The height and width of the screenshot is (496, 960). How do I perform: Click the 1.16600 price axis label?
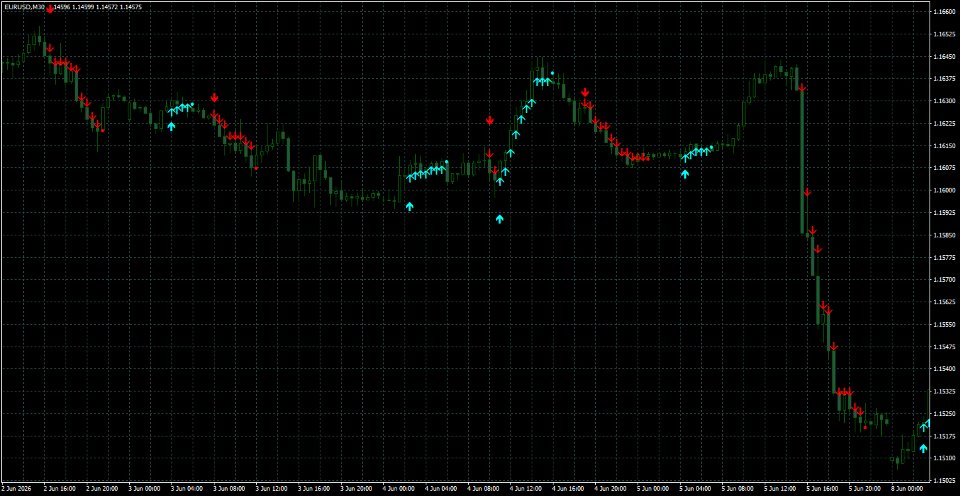(942, 12)
